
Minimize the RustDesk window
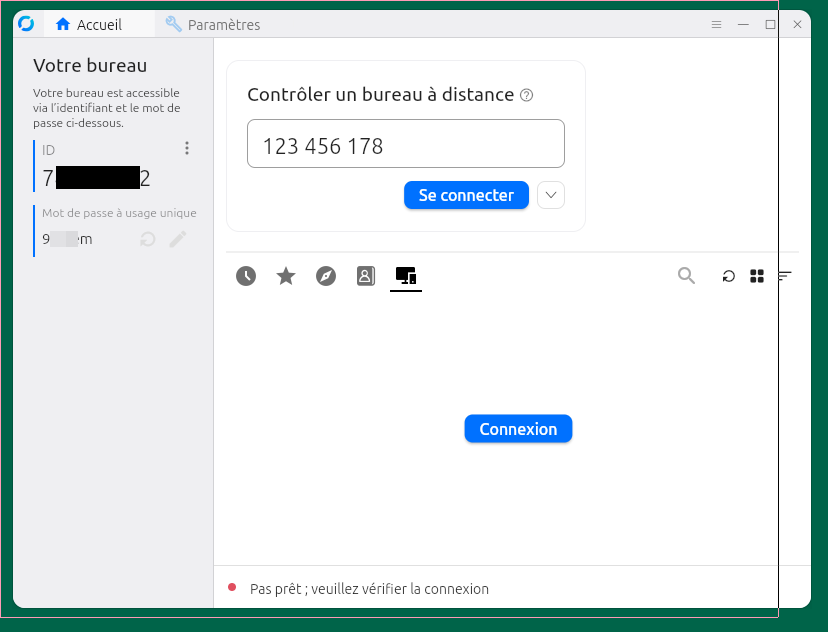tap(743, 24)
